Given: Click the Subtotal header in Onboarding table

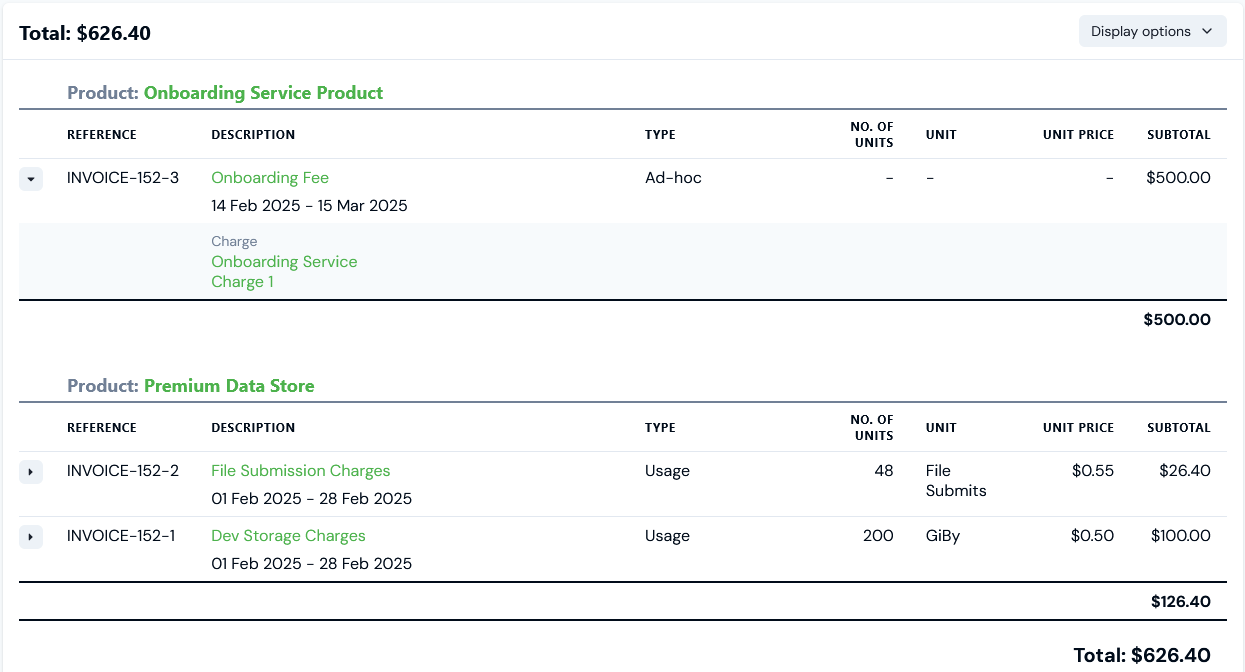Looking at the screenshot, I should tap(1178, 135).
